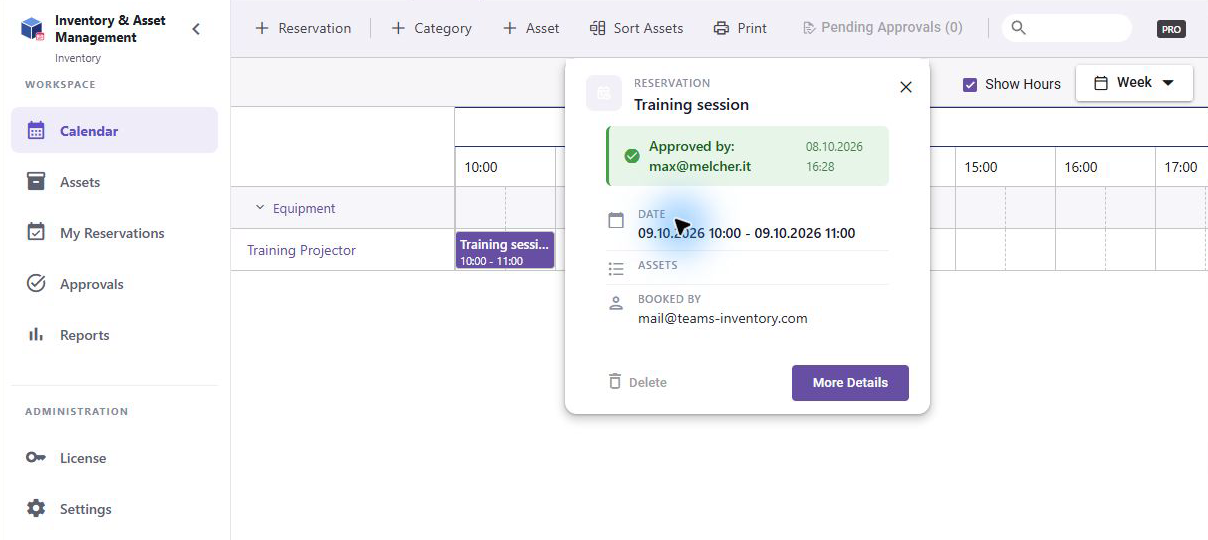Go to My Reservations

pyautogui.click(x=114, y=233)
